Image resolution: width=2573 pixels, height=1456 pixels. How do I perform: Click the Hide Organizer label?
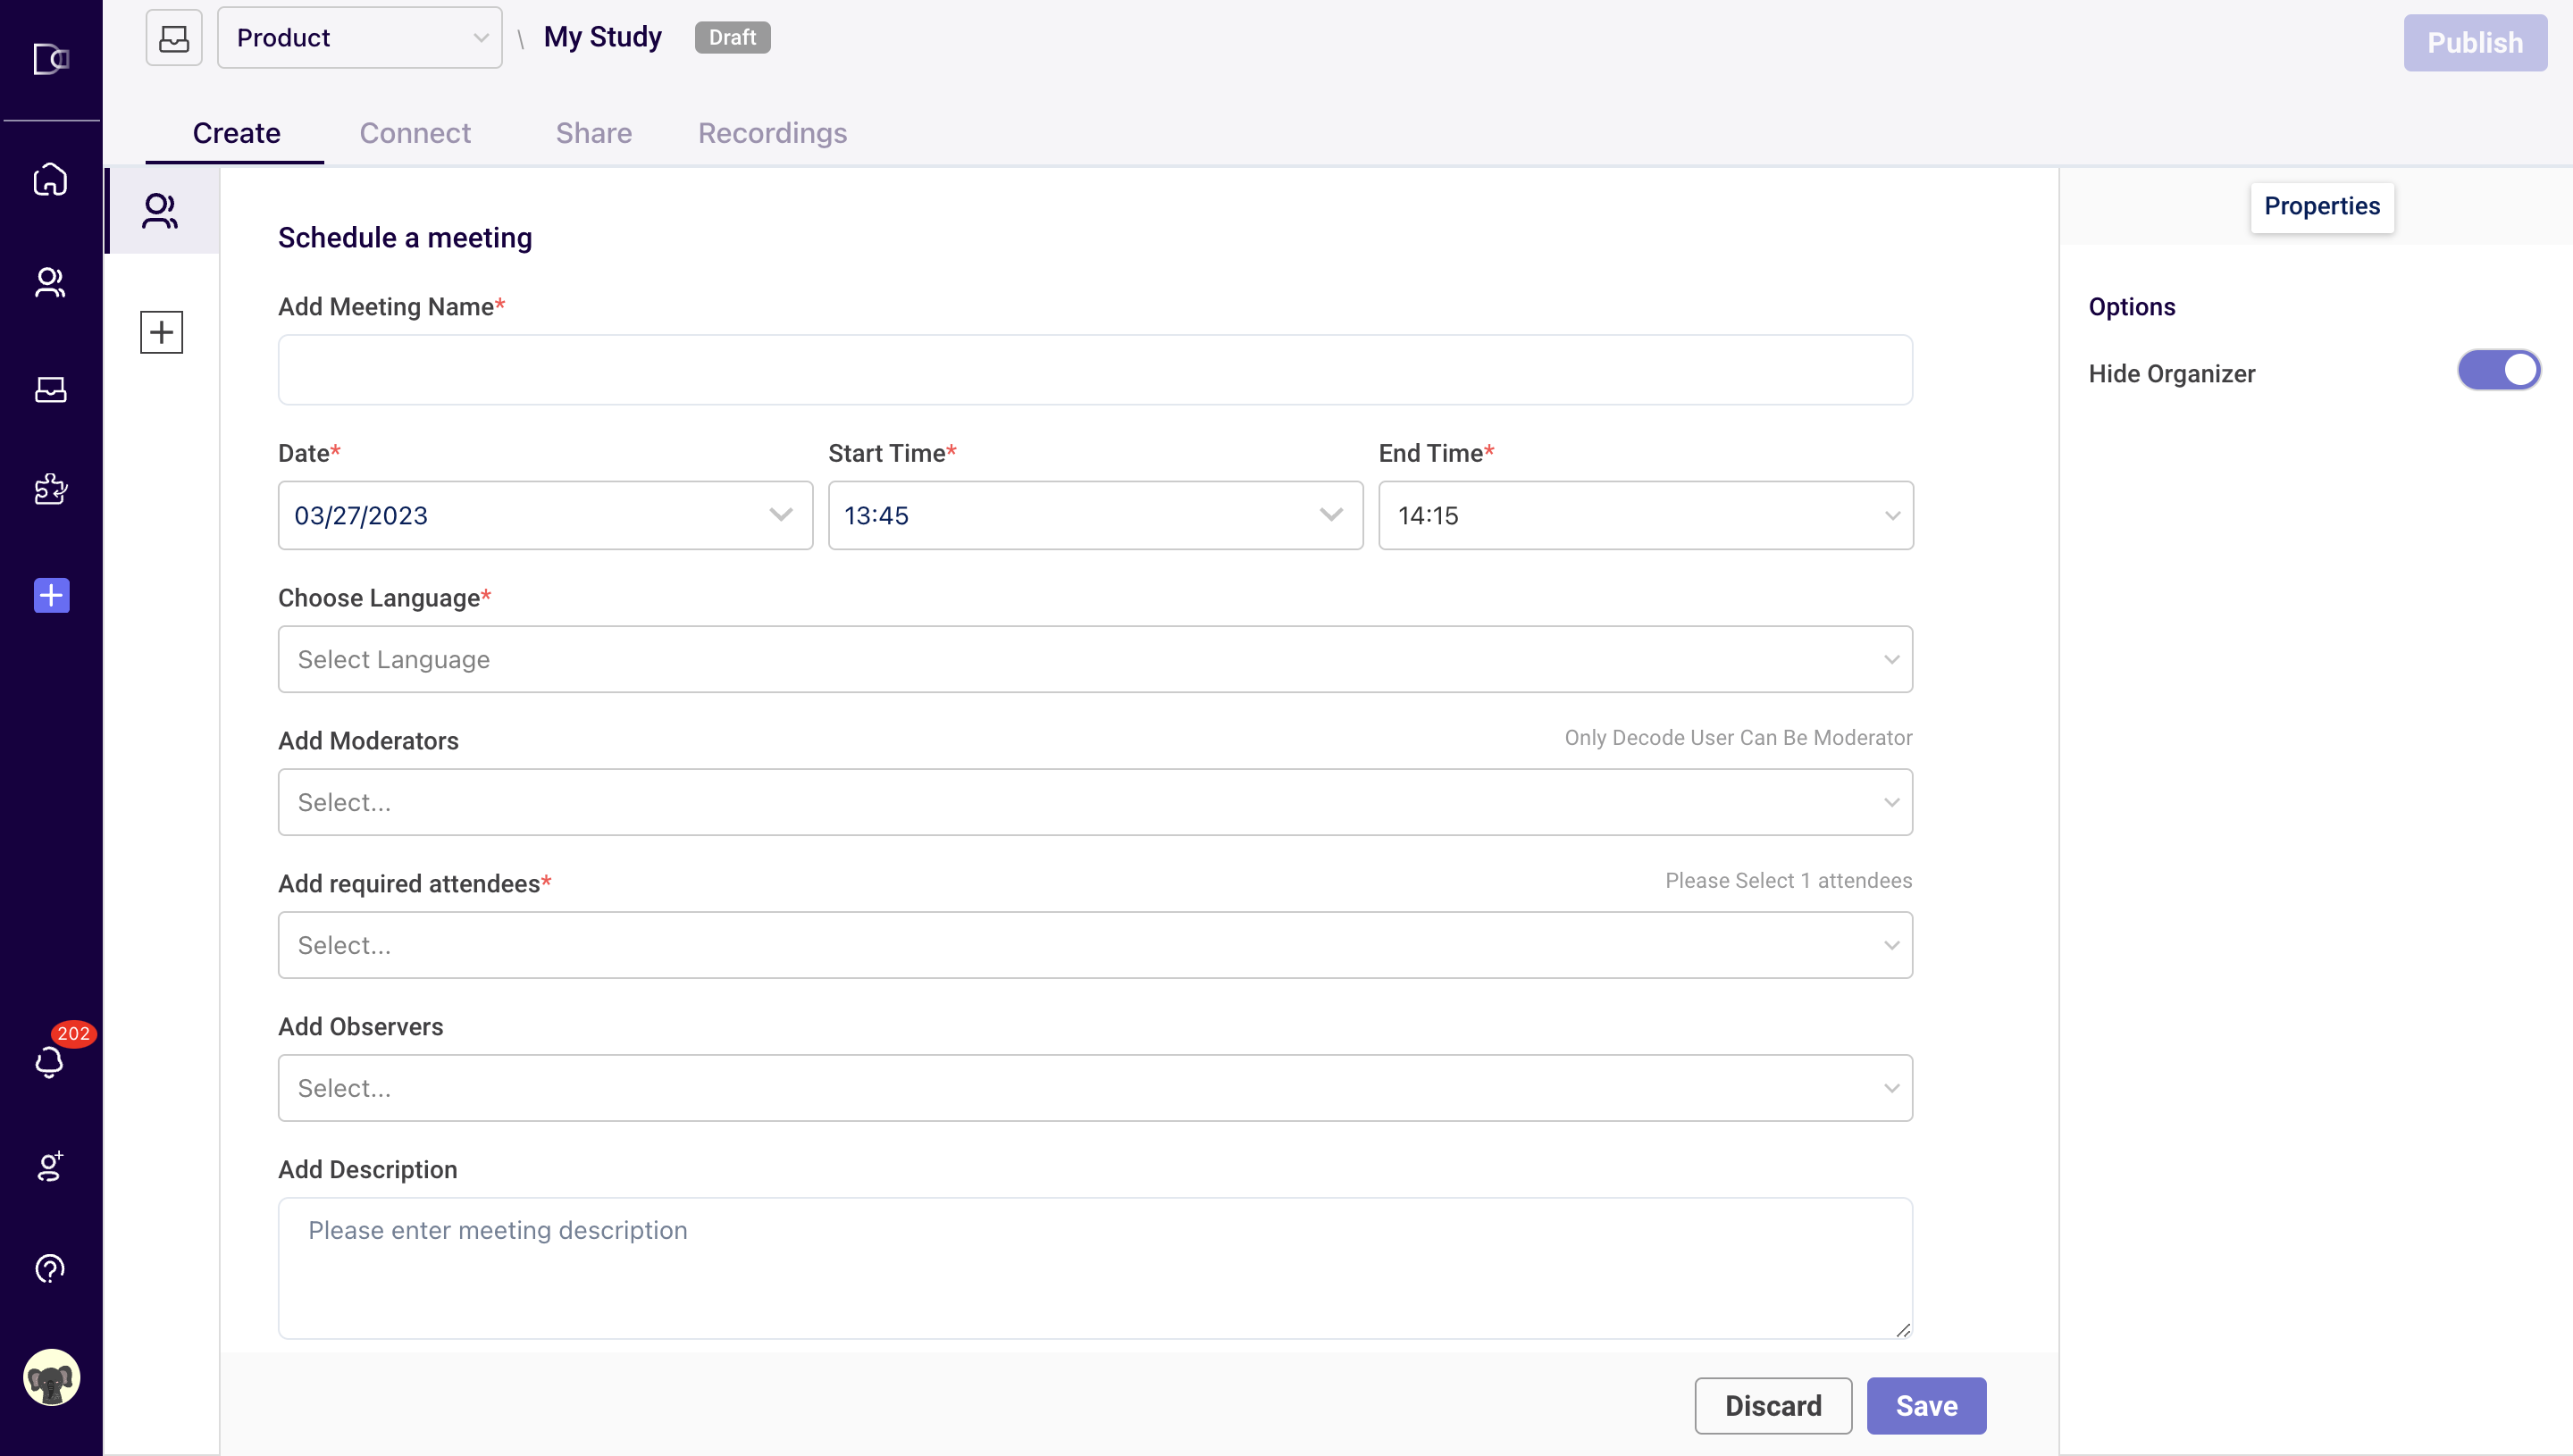click(2172, 374)
